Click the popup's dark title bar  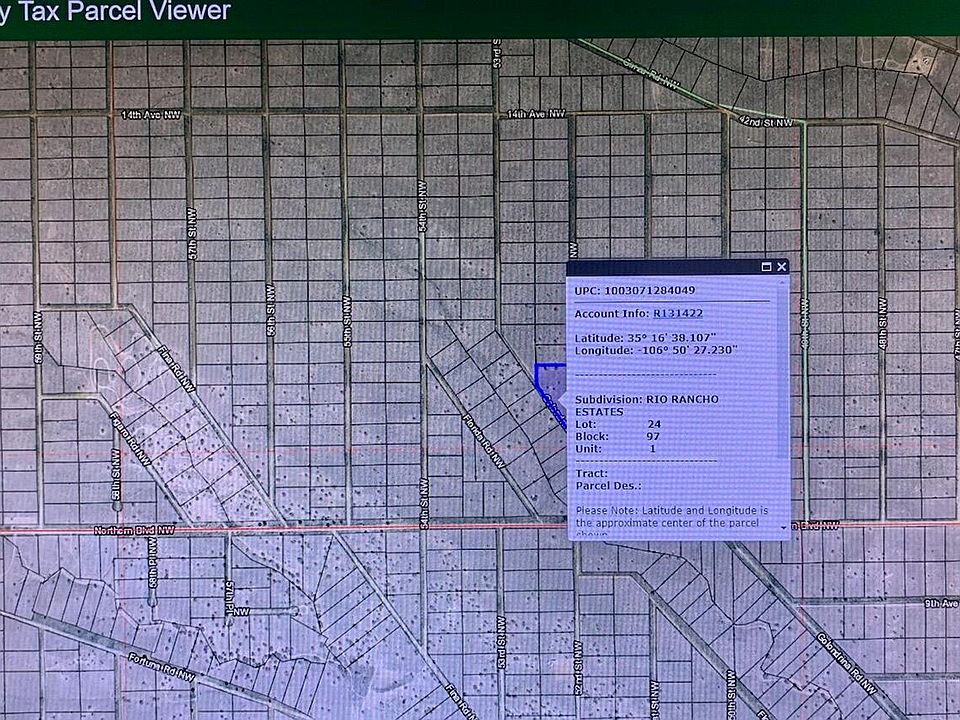(660, 267)
